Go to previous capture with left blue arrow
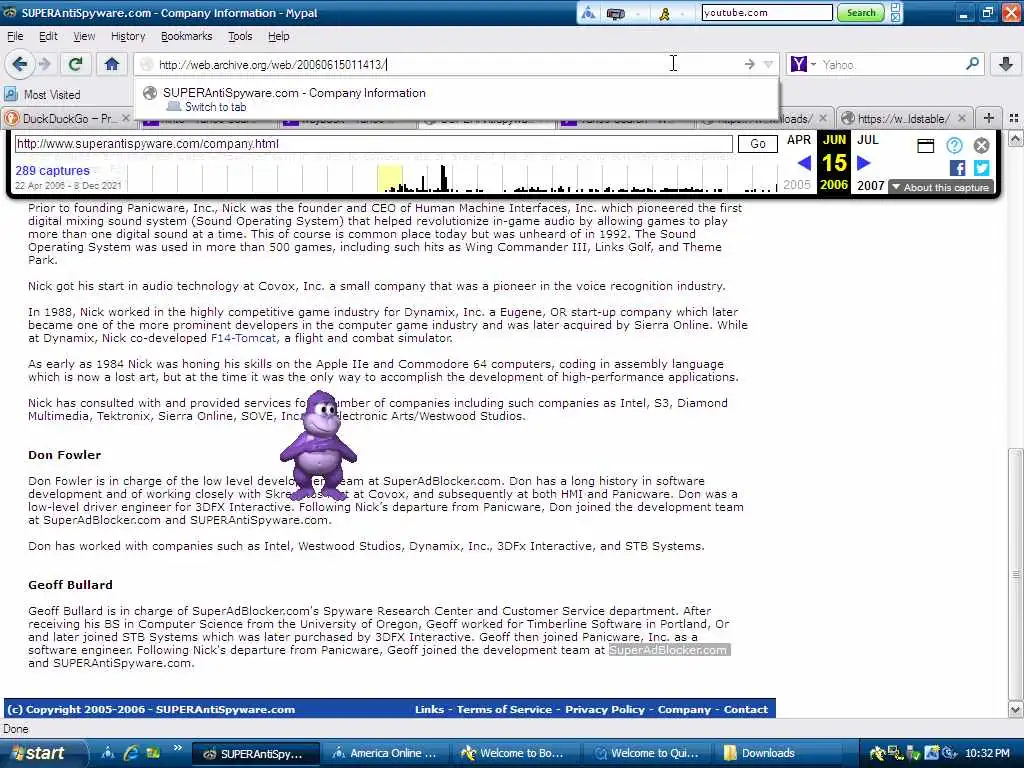This screenshot has width=1024, height=768. click(805, 163)
